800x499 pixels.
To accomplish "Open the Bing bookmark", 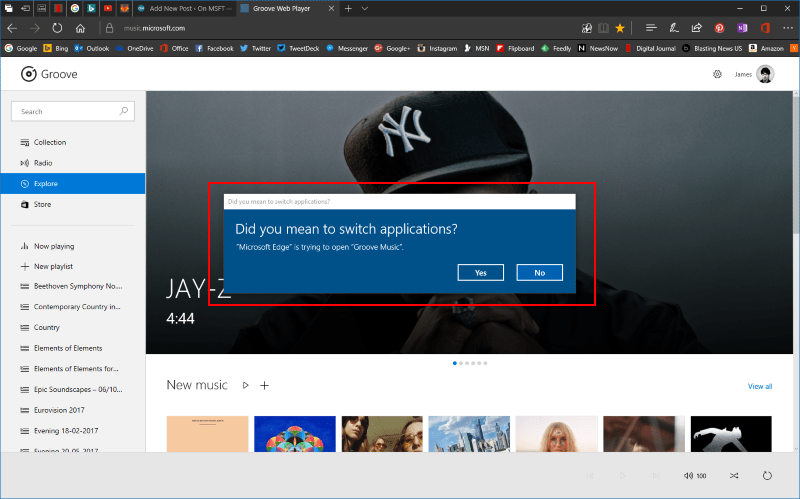I will coord(56,48).
